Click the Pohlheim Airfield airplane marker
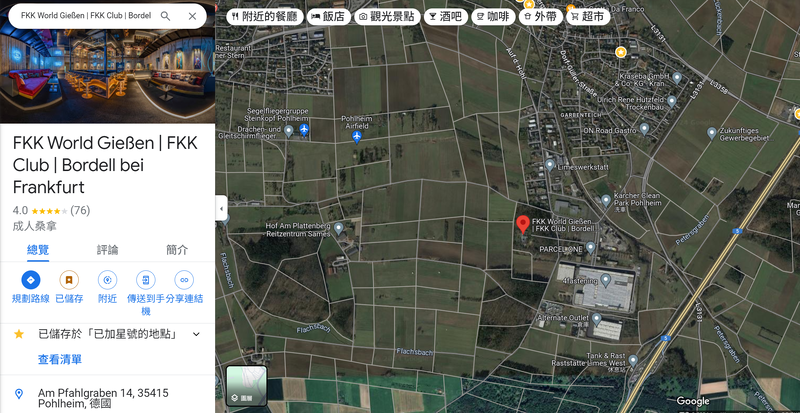 click(357, 136)
